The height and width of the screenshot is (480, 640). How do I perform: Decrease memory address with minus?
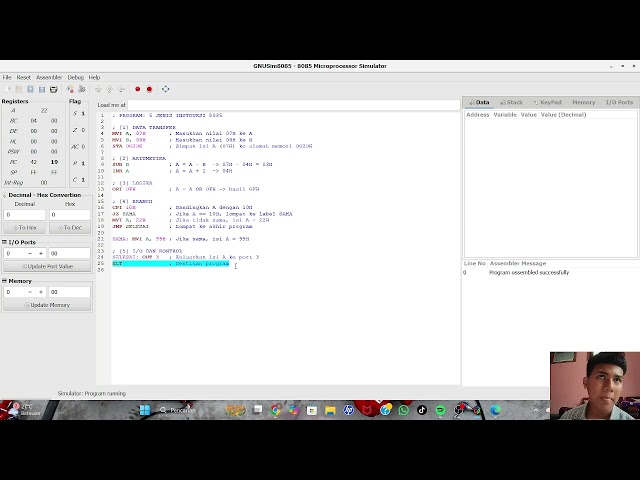[x=30, y=292]
